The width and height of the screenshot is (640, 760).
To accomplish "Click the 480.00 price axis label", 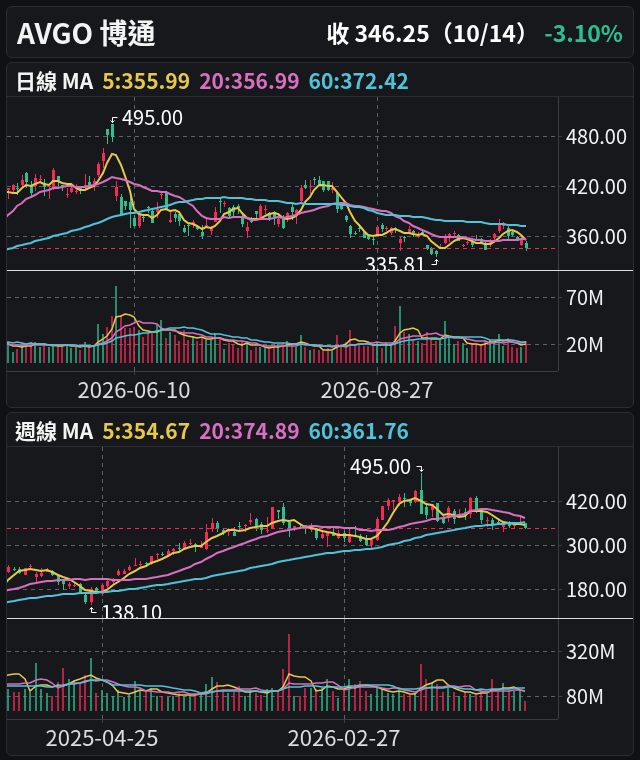I will coord(596,137).
